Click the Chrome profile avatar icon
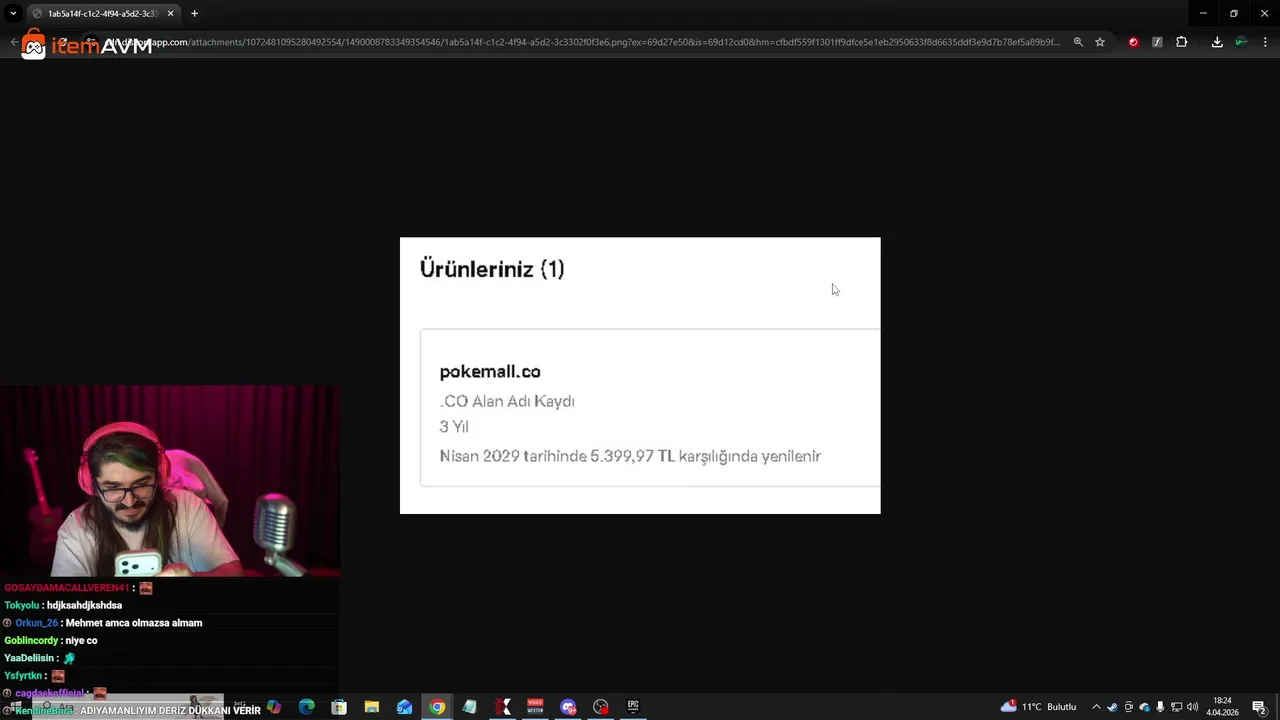Image resolution: width=1280 pixels, height=720 pixels. (x=1241, y=42)
